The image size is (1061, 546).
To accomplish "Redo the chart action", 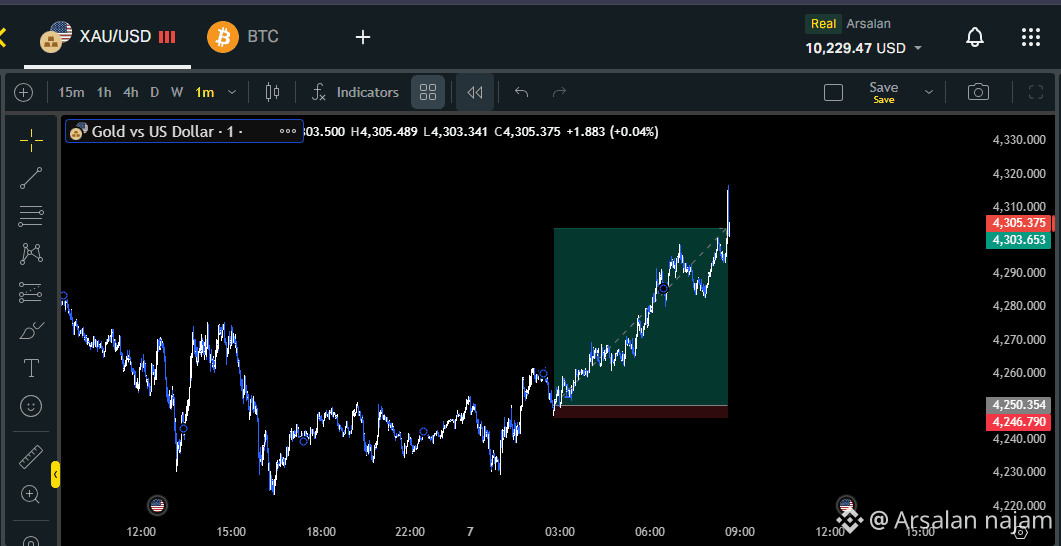I will pyautogui.click(x=559, y=93).
